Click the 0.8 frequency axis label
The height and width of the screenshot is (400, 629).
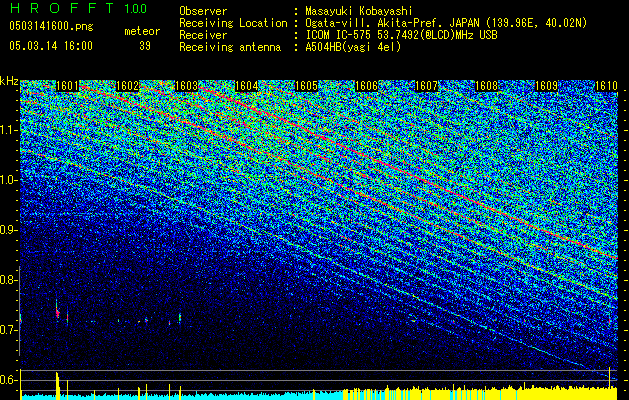(x=8, y=280)
